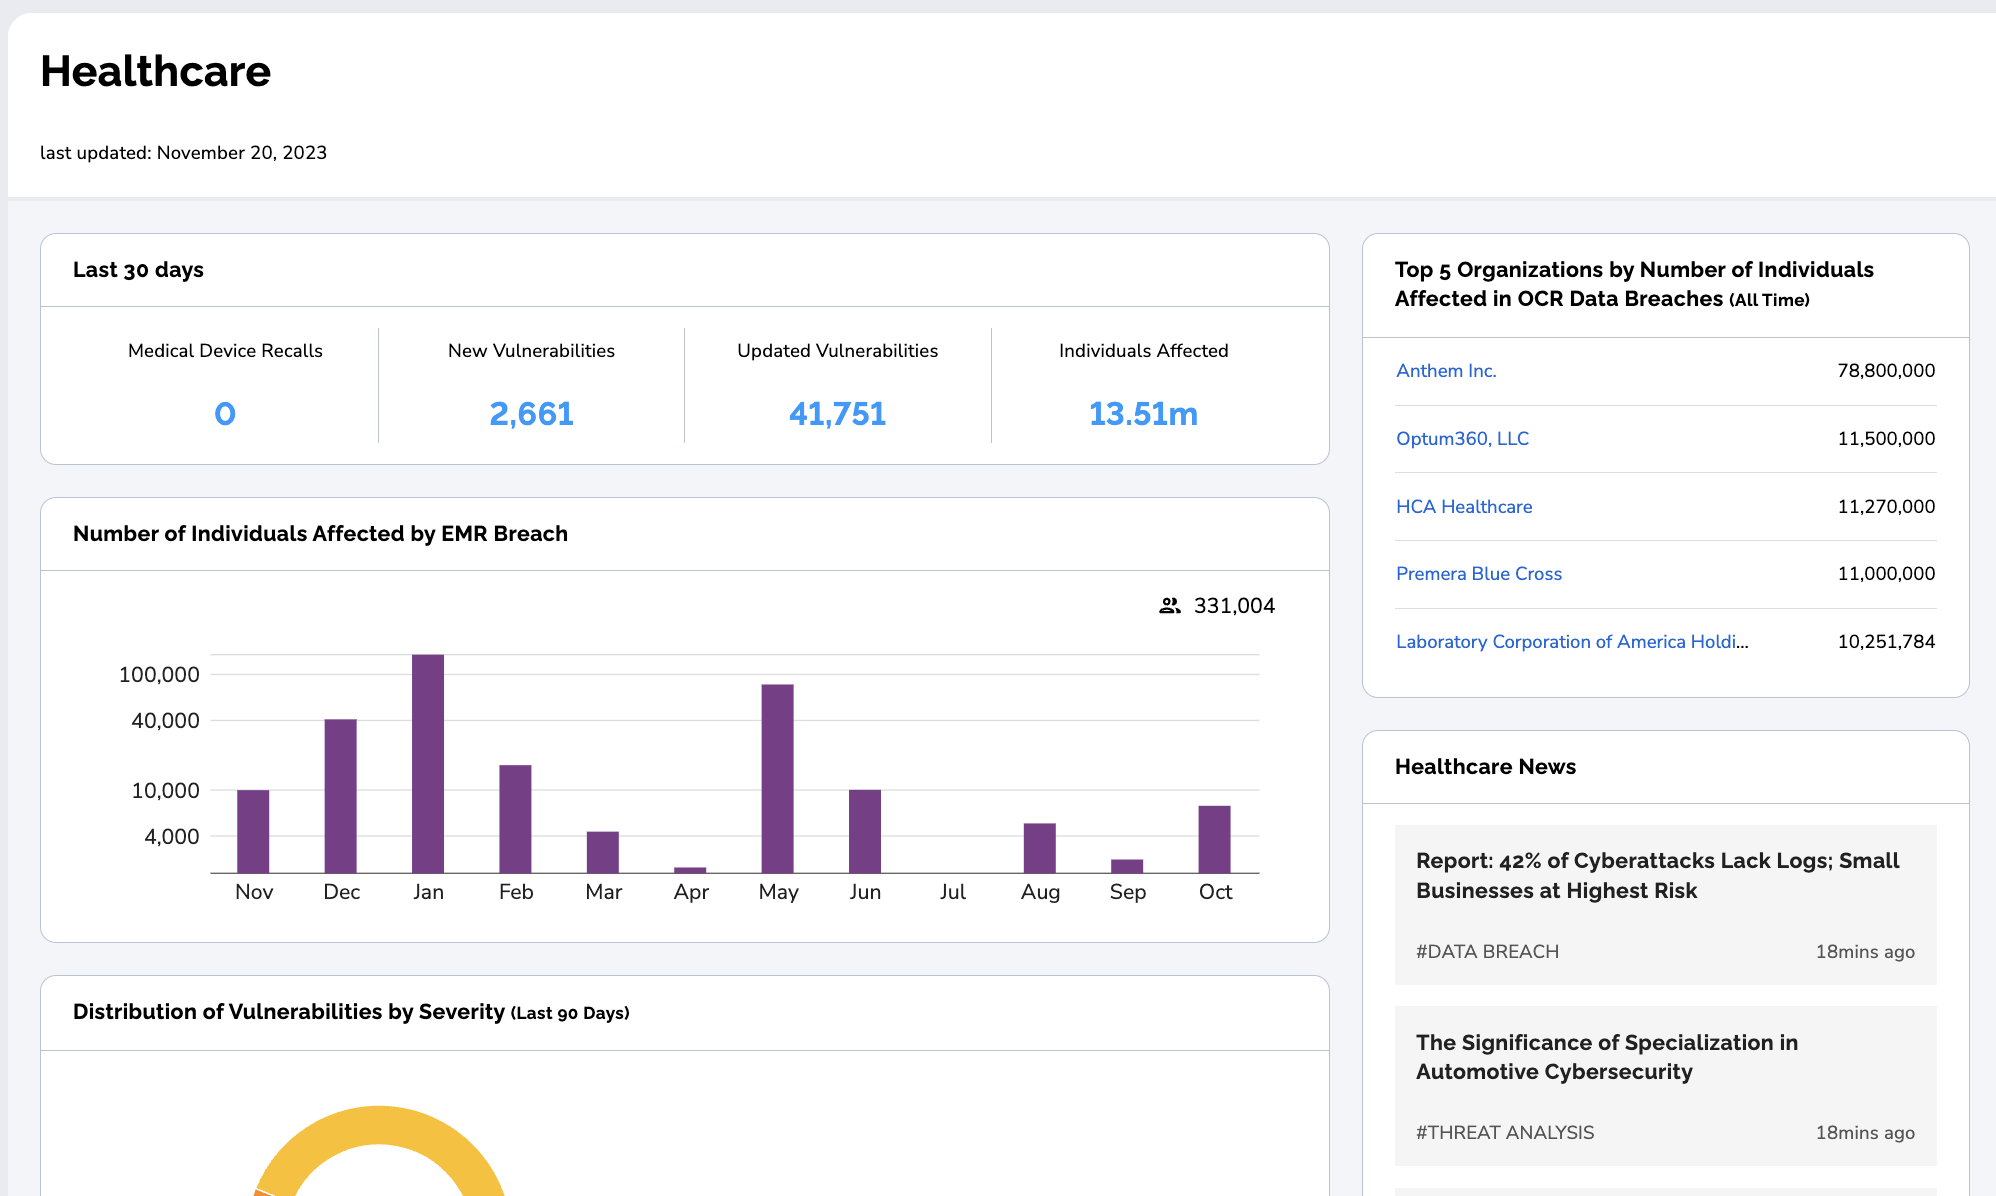Open Laboratory Corporation of America Holdings link
The height and width of the screenshot is (1196, 1996).
(1572, 642)
